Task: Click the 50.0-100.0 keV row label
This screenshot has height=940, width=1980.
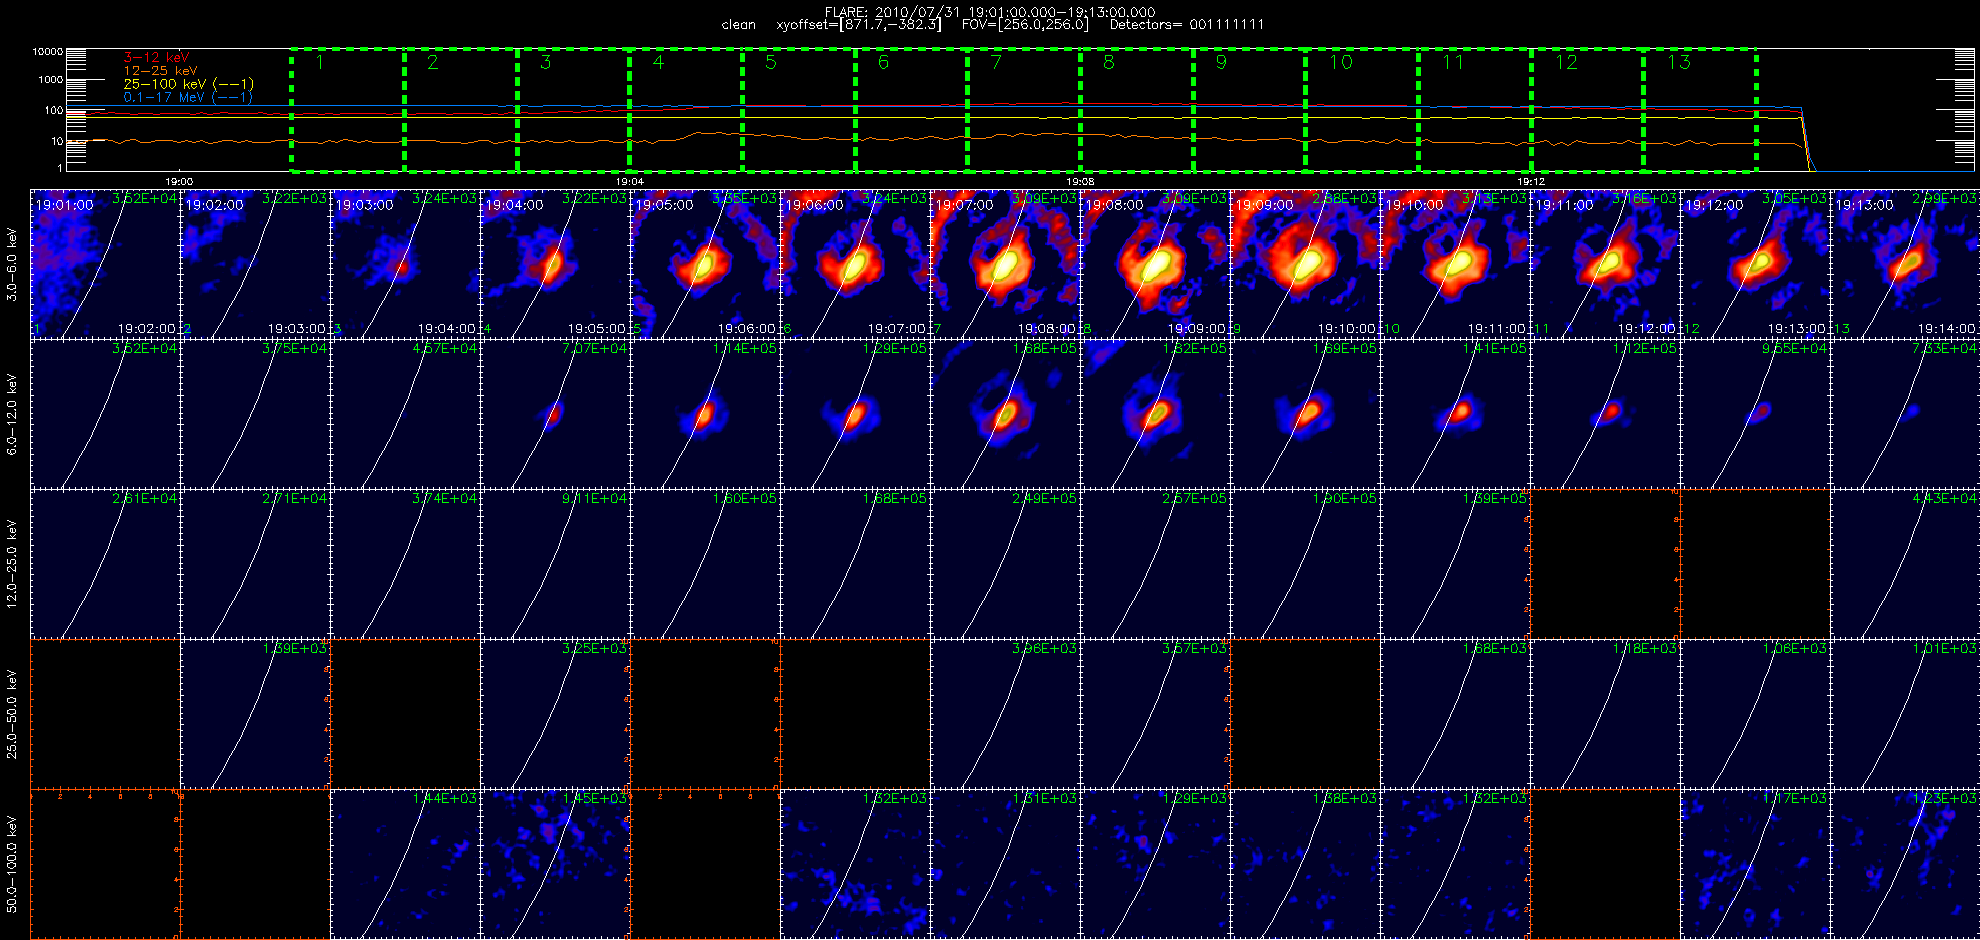Action: pos(12,864)
